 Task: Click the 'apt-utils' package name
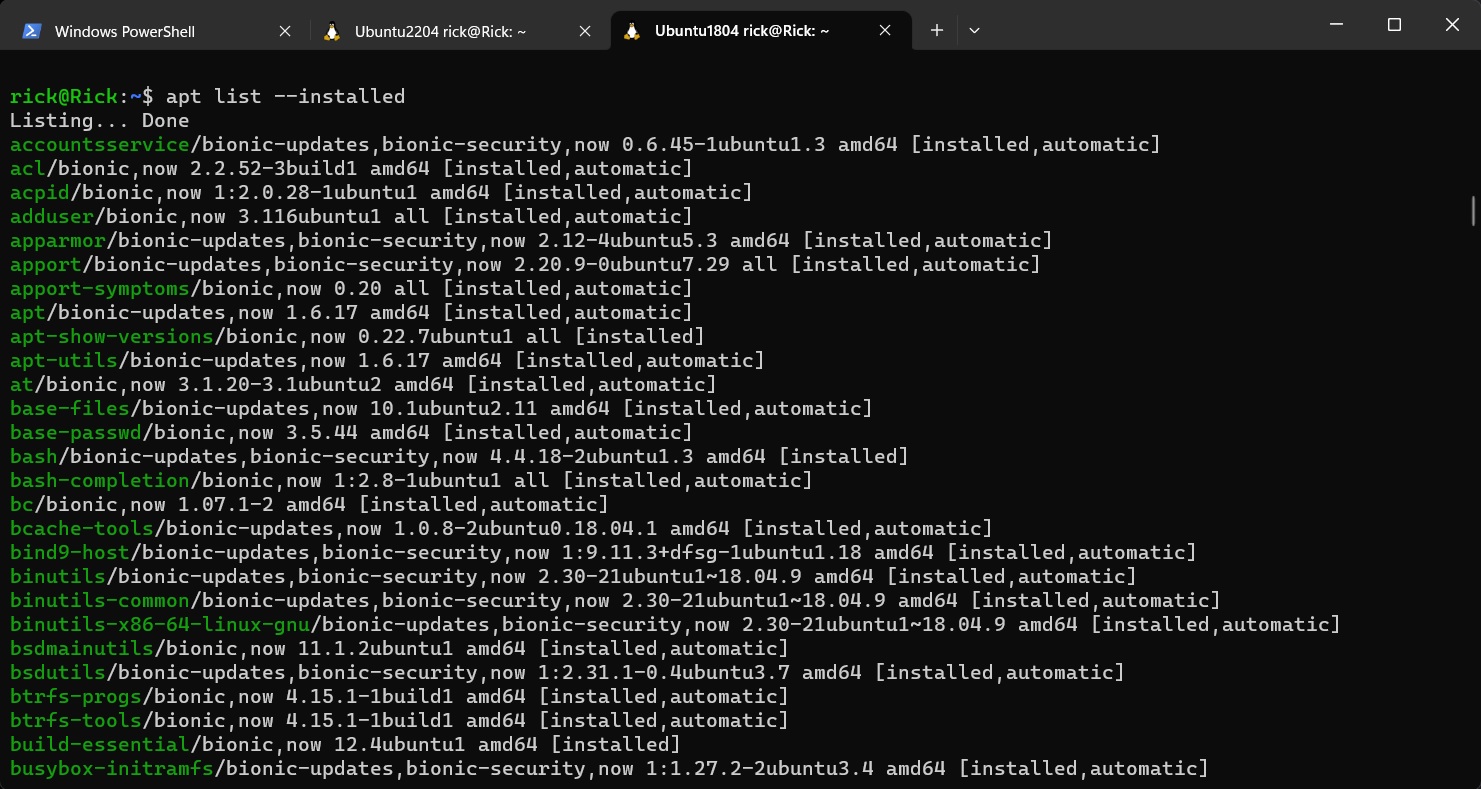64,361
